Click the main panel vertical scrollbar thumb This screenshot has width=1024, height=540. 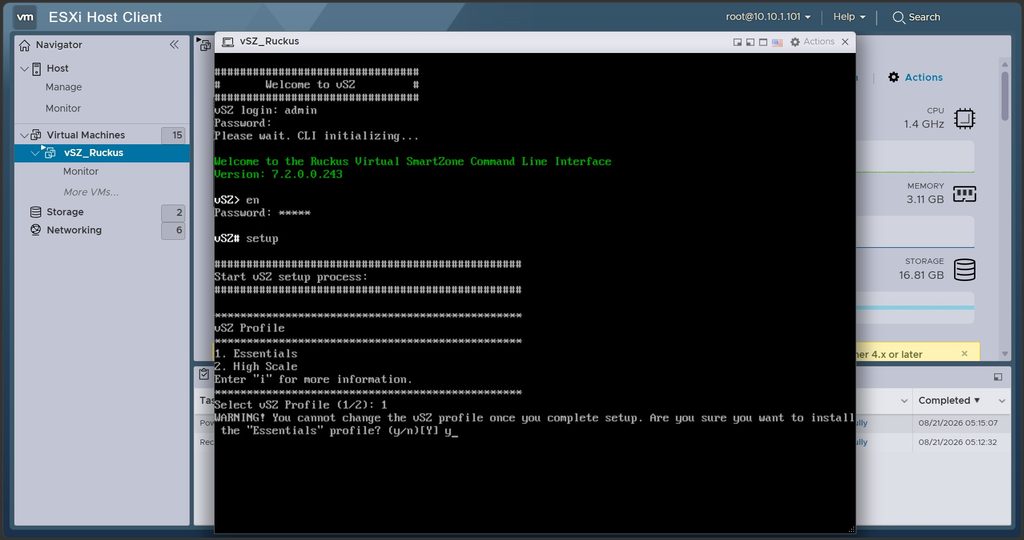click(x=1004, y=97)
